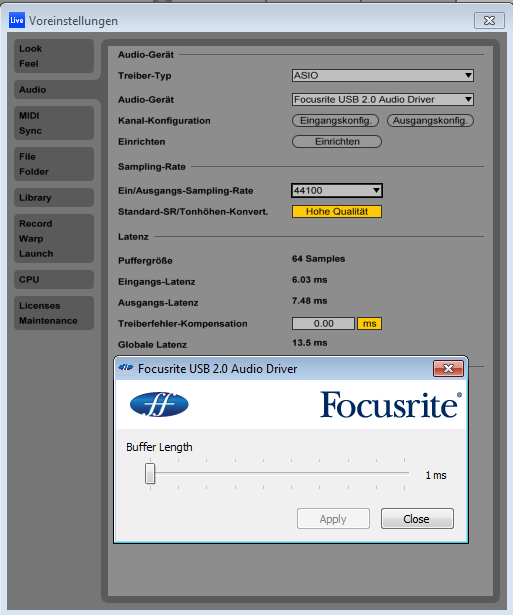
Task: Click Close in the Focusrite driver dialog
Action: pyautogui.click(x=417, y=519)
